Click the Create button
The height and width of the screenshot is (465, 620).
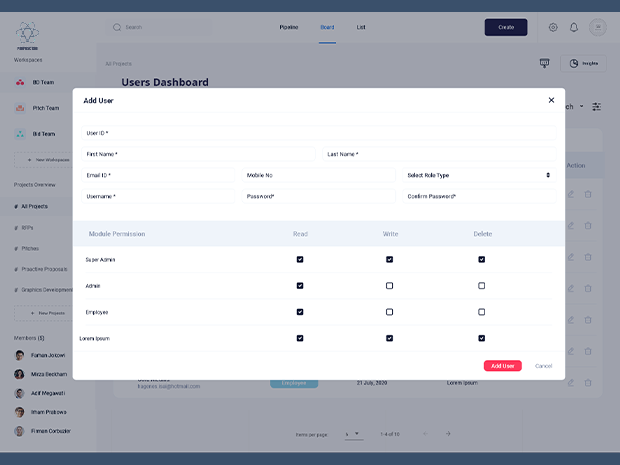506,27
